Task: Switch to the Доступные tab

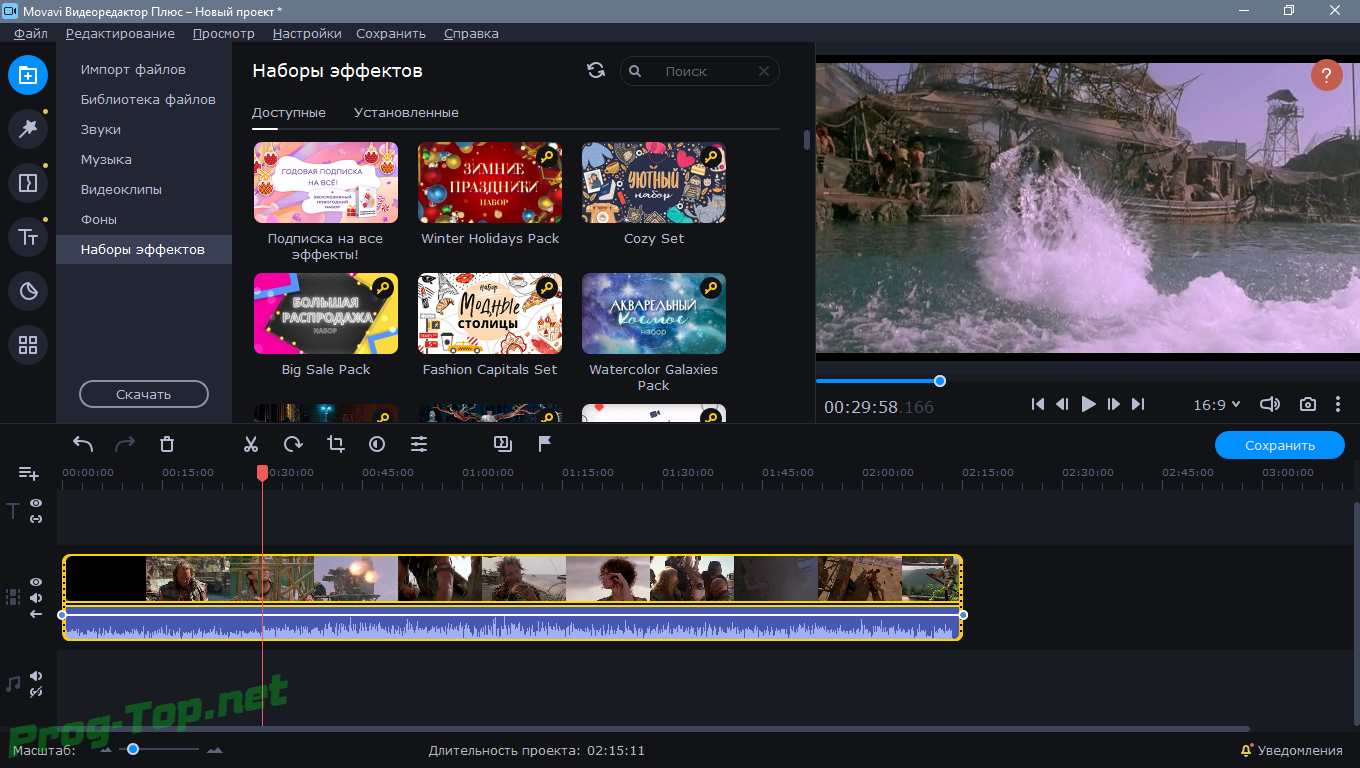Action: 289,112
